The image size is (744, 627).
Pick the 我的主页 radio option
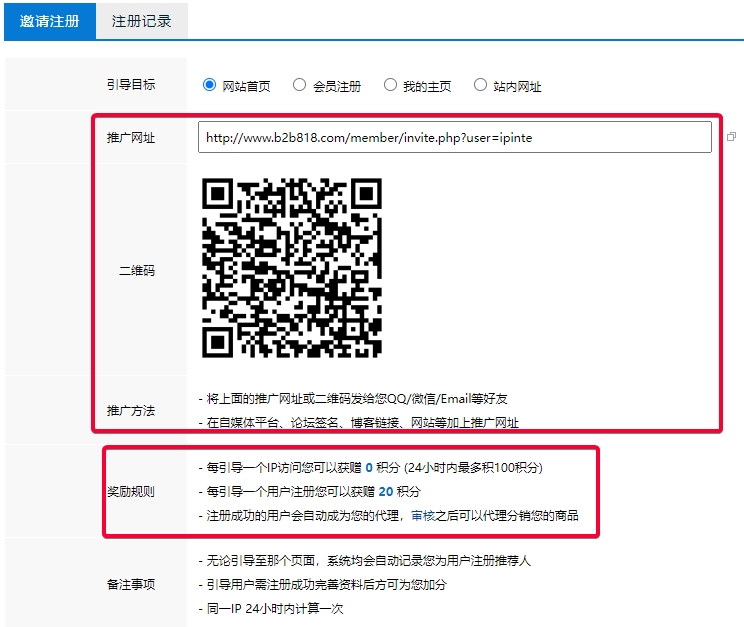click(390, 85)
